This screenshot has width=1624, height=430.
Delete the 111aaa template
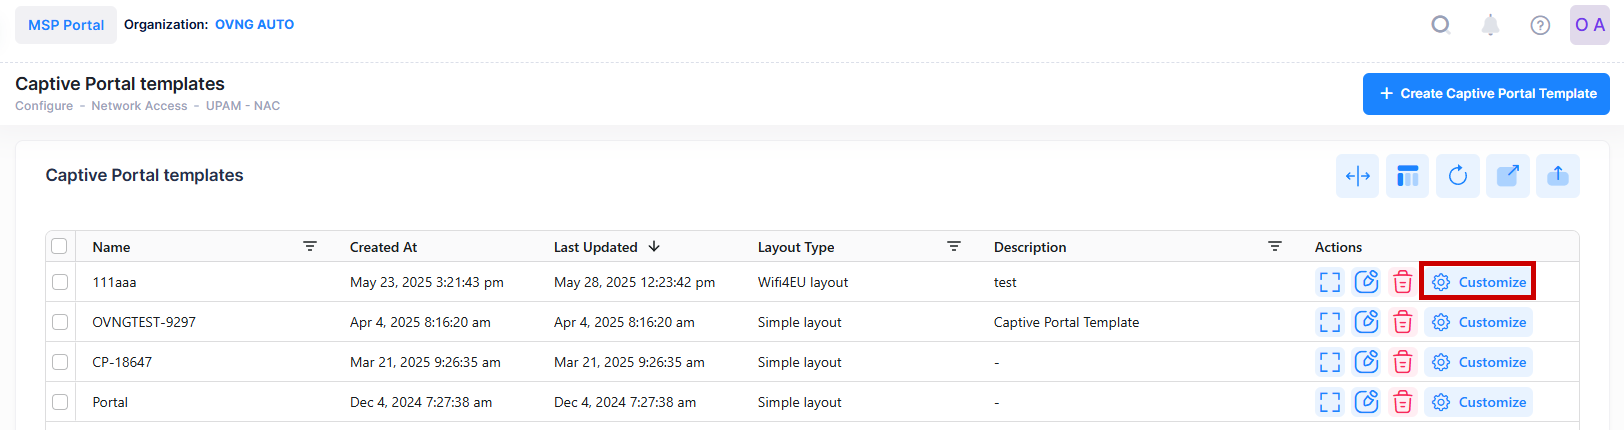[1402, 282]
